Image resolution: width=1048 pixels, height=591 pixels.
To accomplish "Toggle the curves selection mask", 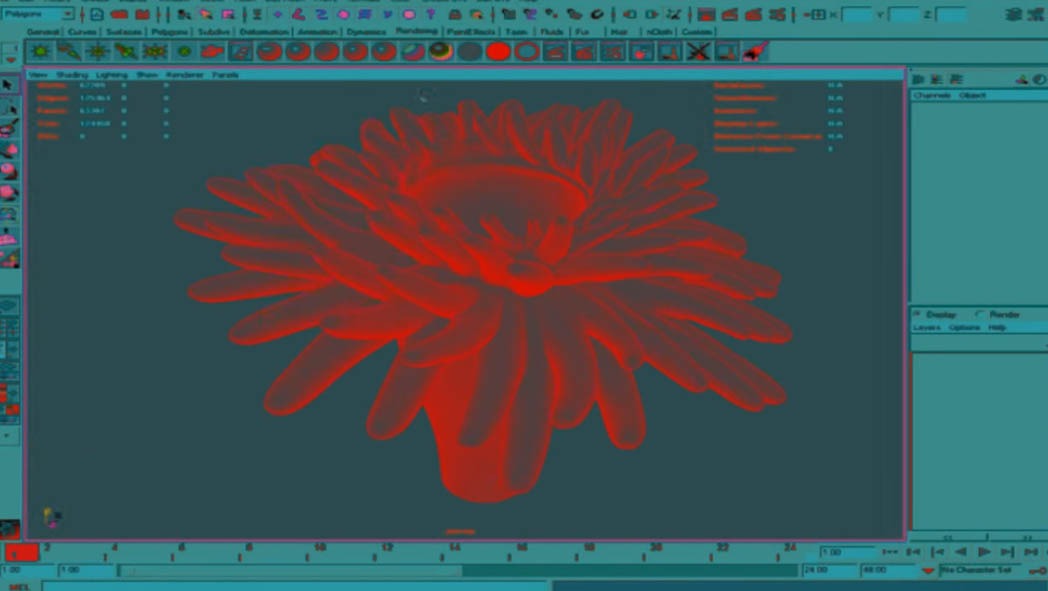I will (x=321, y=14).
